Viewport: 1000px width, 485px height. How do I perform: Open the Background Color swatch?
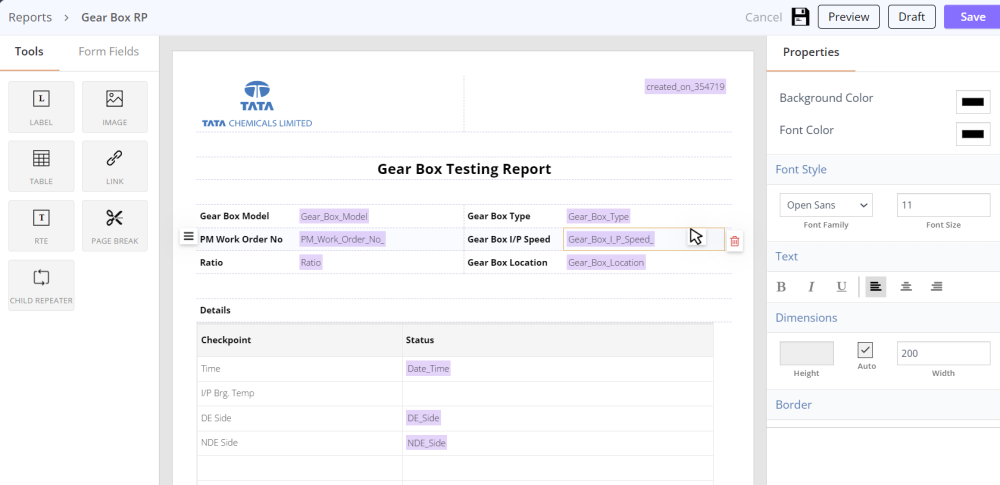point(973,101)
